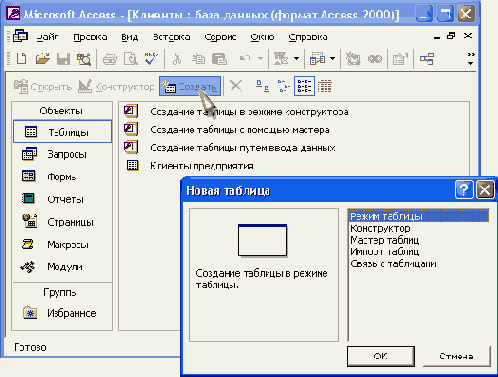Click the Open folder toolbar icon
Viewport: 498px width, 377px height.
(x=43, y=59)
